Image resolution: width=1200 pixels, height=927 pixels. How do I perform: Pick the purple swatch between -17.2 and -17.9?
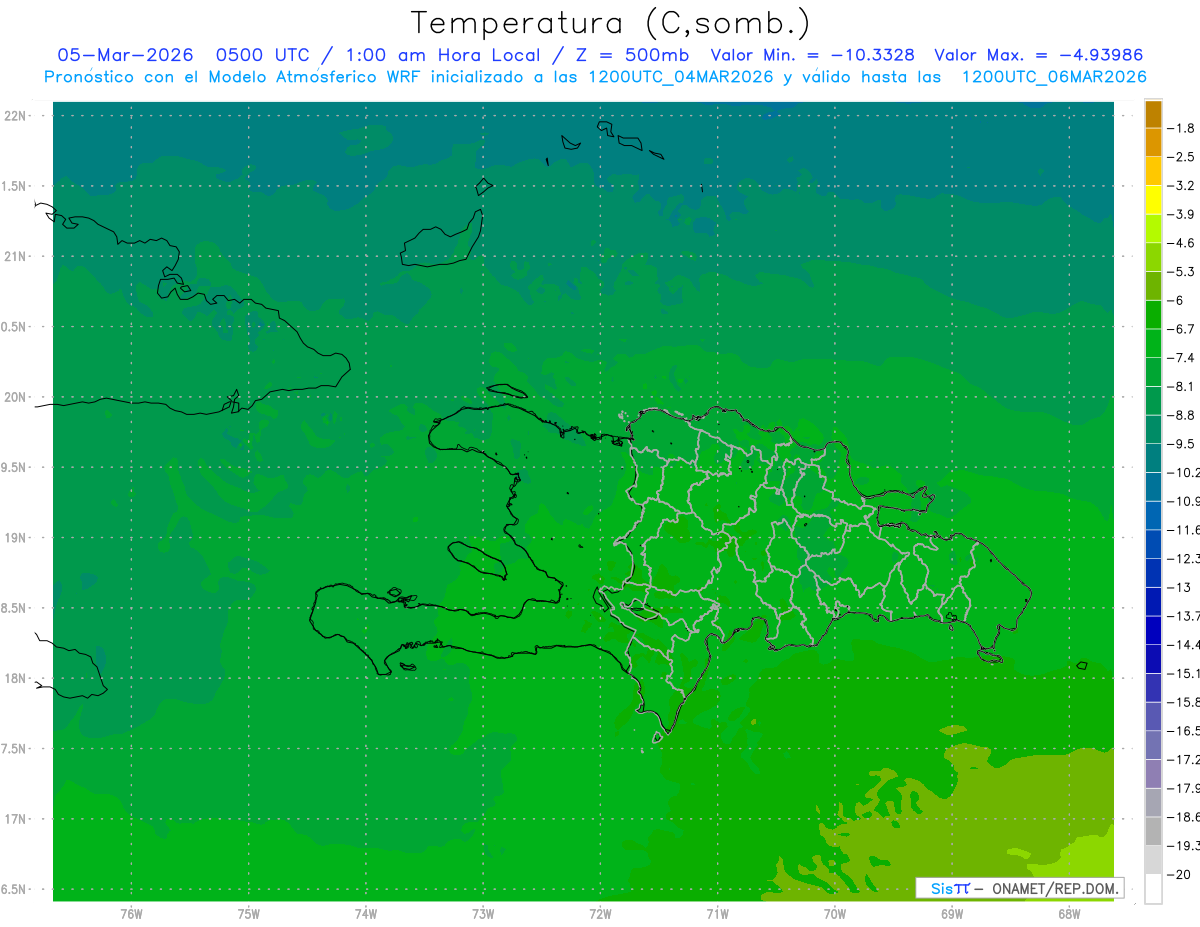1154,773
